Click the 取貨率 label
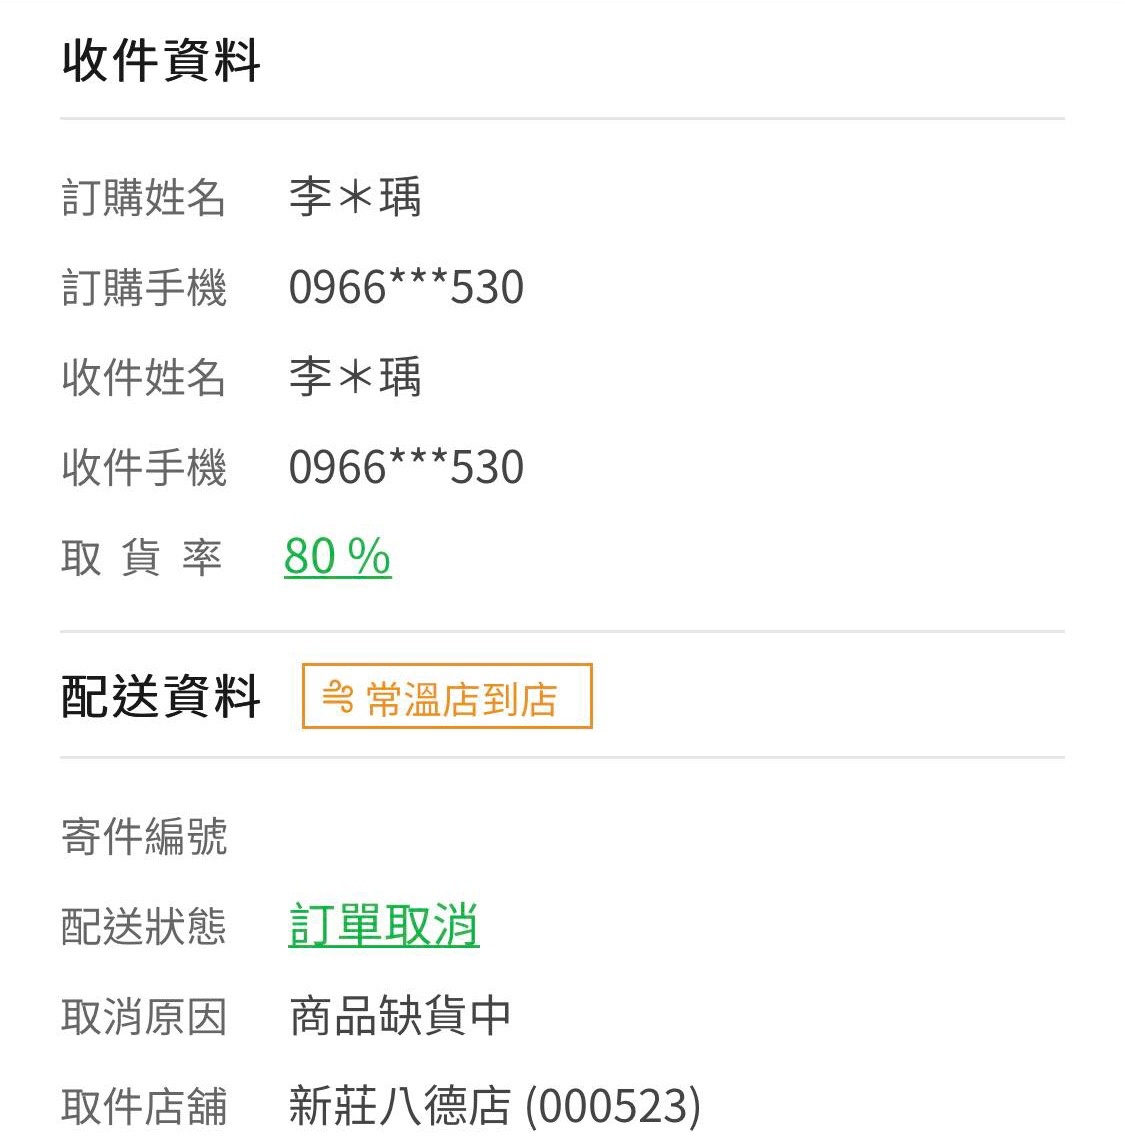Viewport: 1125px width, 1148px height. click(x=141, y=557)
